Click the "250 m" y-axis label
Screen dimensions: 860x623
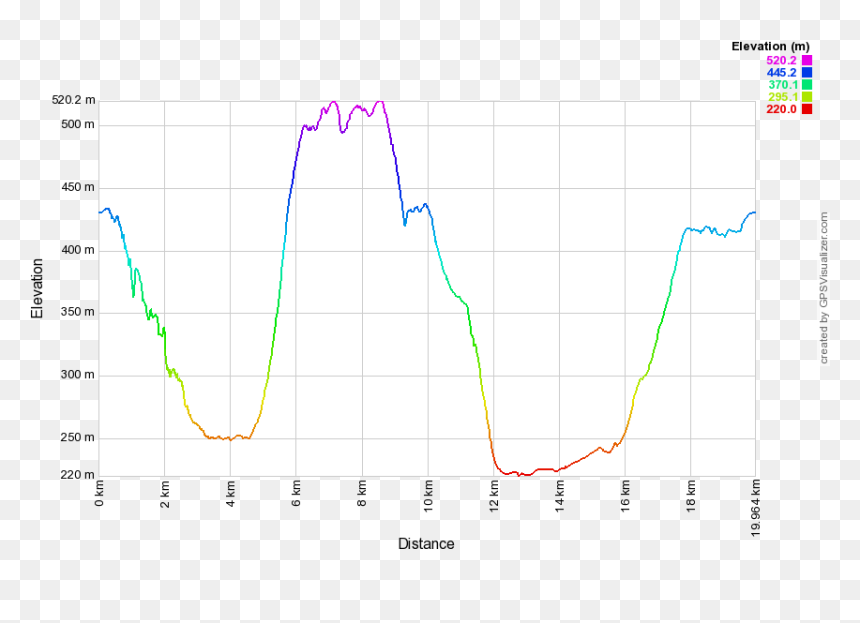coord(78,438)
